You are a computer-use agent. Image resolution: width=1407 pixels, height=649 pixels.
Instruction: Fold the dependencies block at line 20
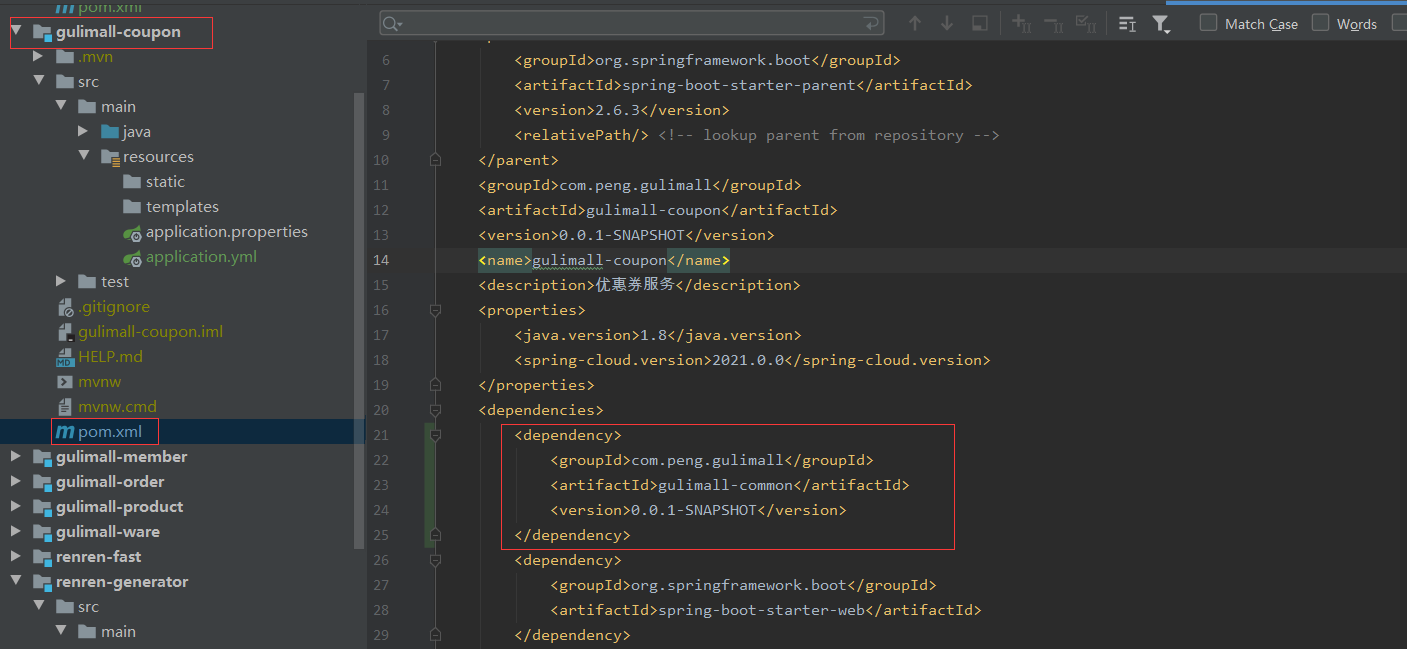coord(435,410)
